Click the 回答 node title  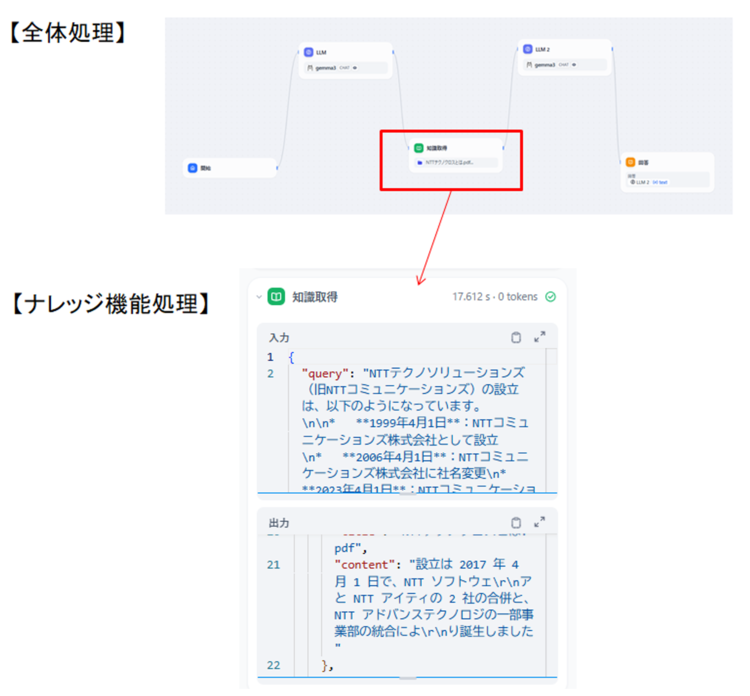(x=643, y=163)
